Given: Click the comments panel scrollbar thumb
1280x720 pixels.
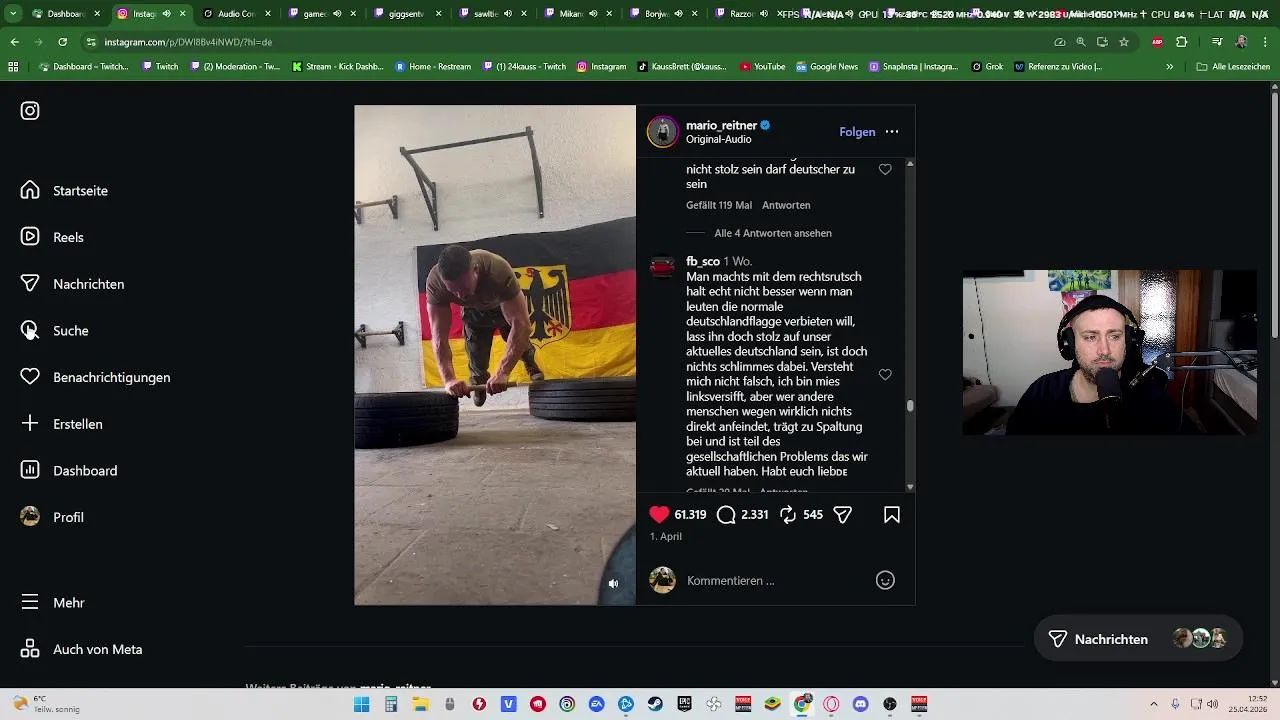Looking at the screenshot, I should 910,406.
